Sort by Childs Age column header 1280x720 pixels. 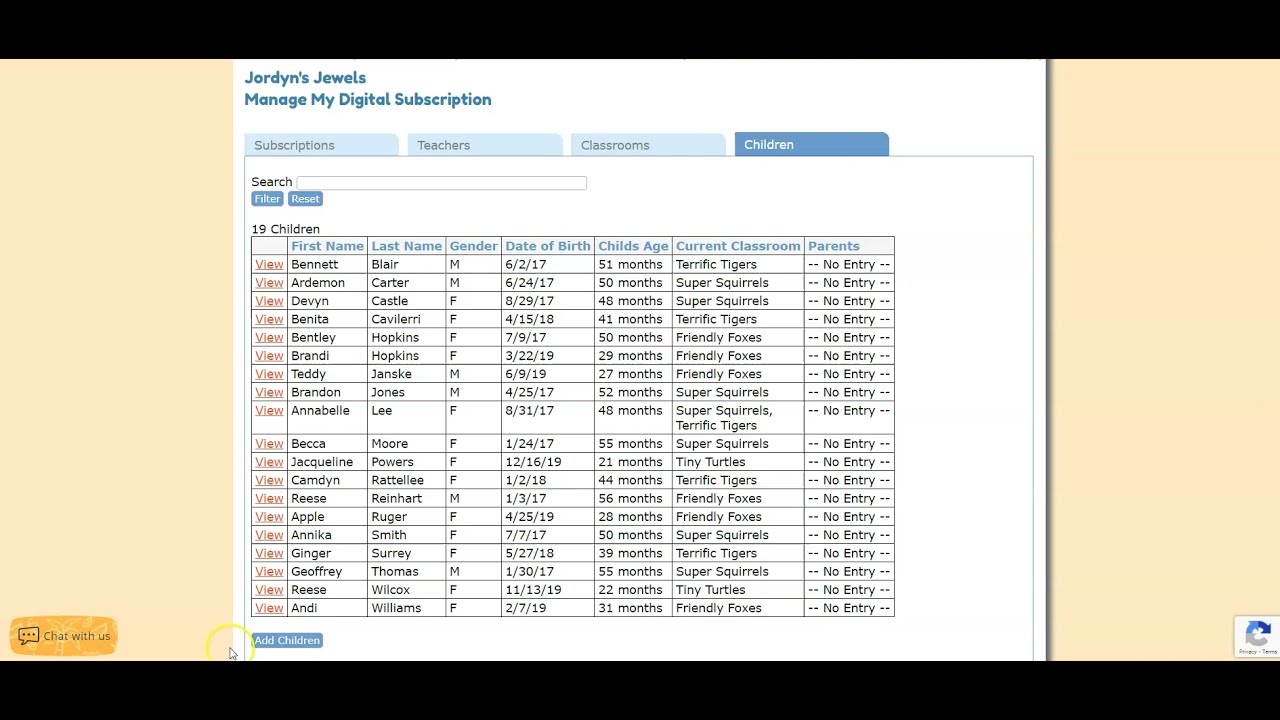point(633,246)
